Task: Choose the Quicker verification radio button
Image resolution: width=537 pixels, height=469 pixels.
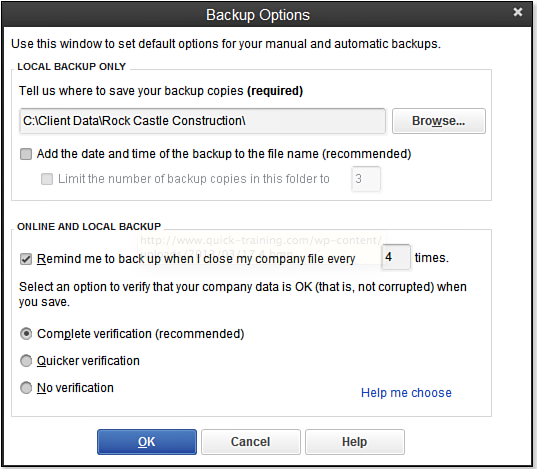Action: pyautogui.click(x=26, y=361)
